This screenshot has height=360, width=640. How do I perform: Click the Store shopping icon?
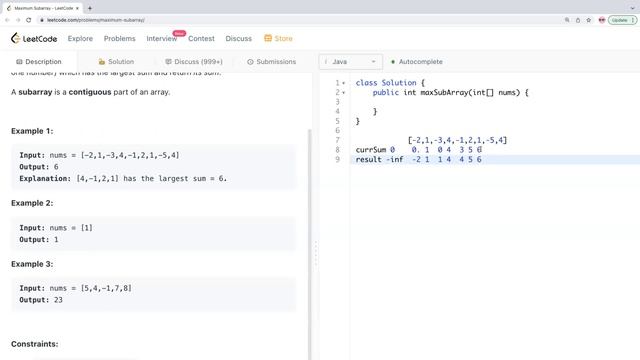(x=268, y=38)
